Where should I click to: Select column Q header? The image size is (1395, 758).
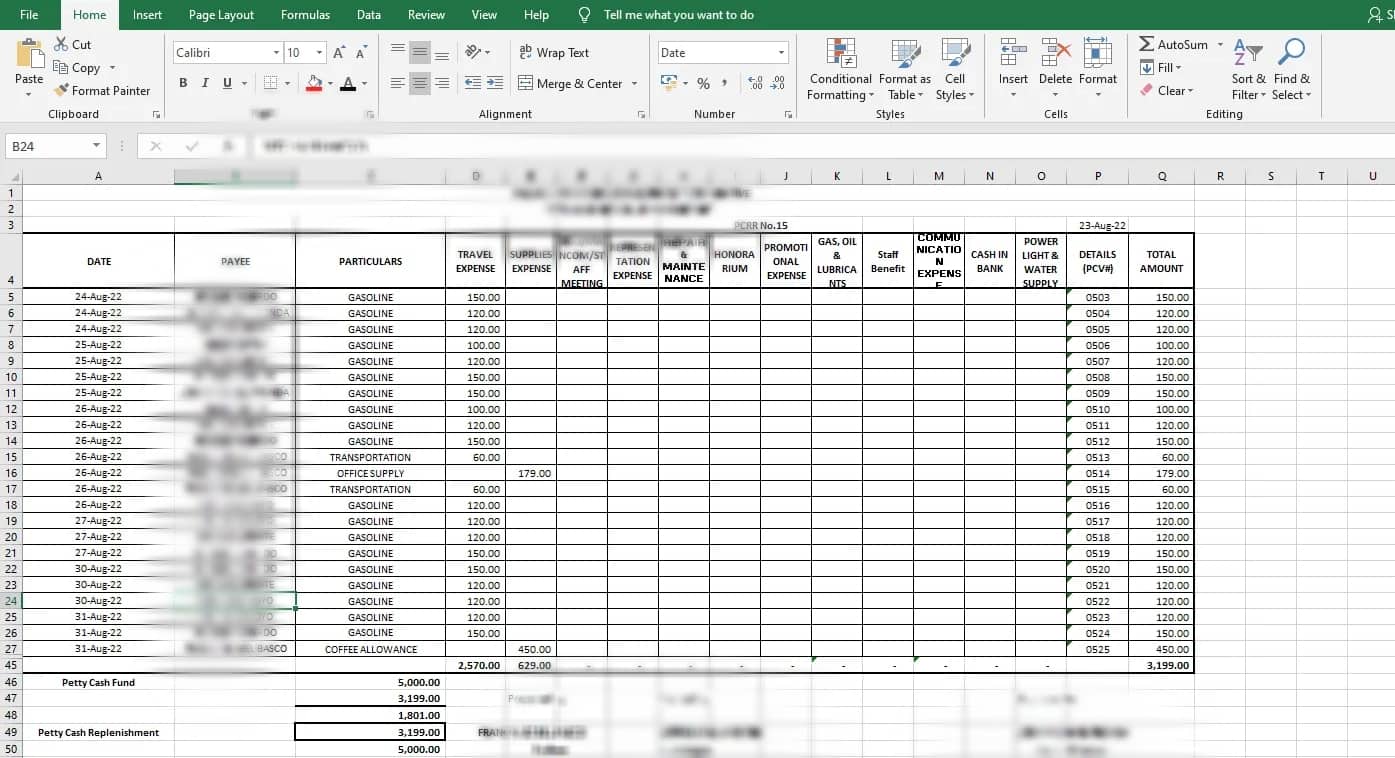1161,176
